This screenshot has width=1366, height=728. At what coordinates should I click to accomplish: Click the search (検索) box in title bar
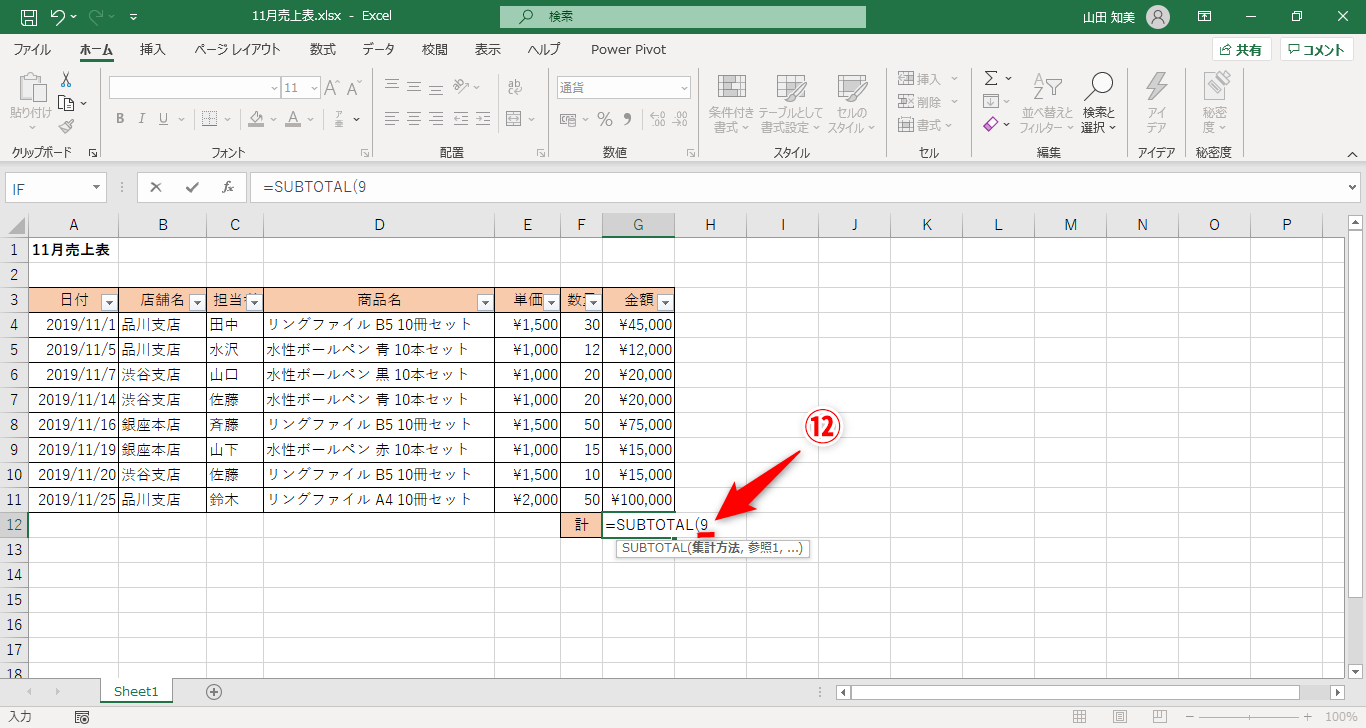point(683,17)
